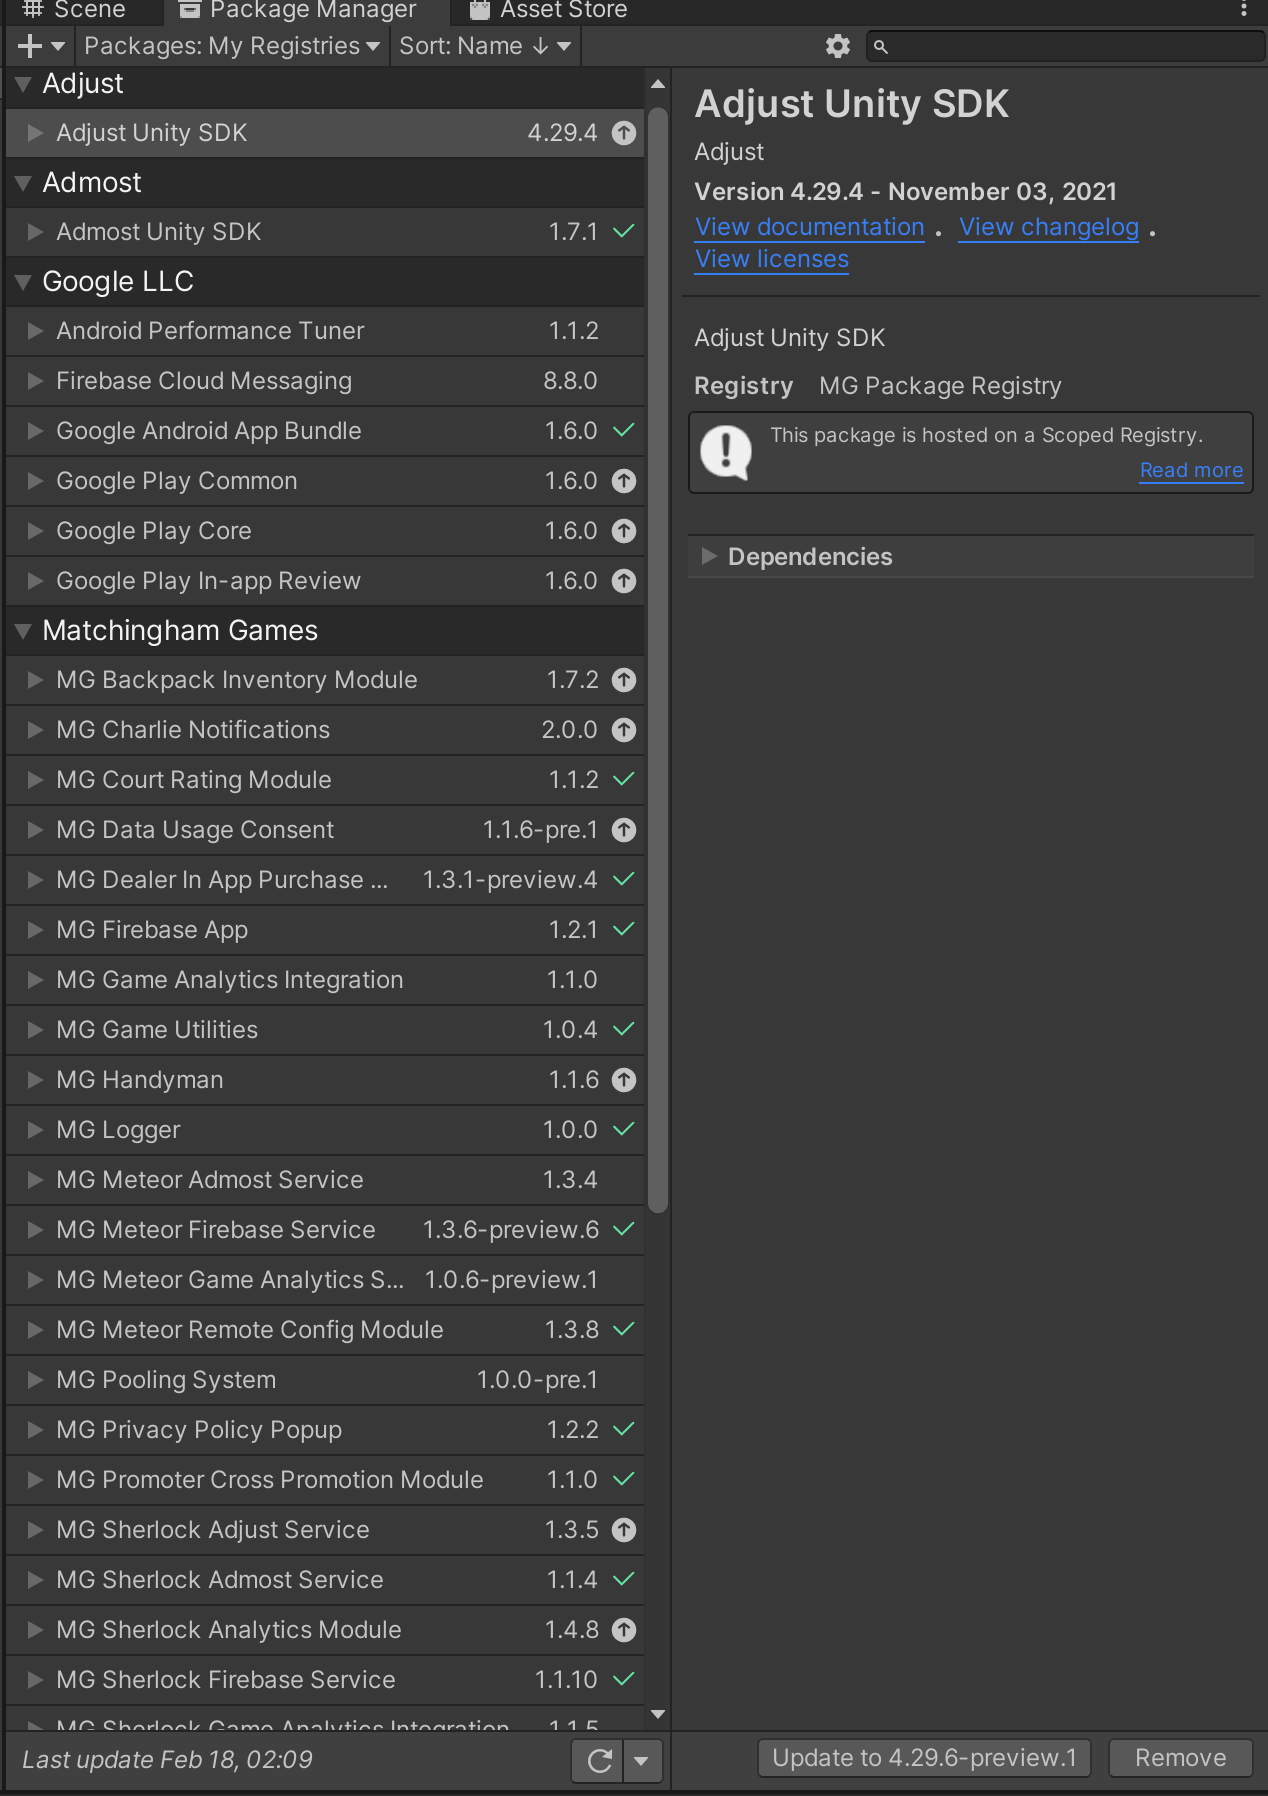Image resolution: width=1268 pixels, height=1796 pixels.
Task: Click the scroll up arrow of package list
Action: pyautogui.click(x=658, y=84)
